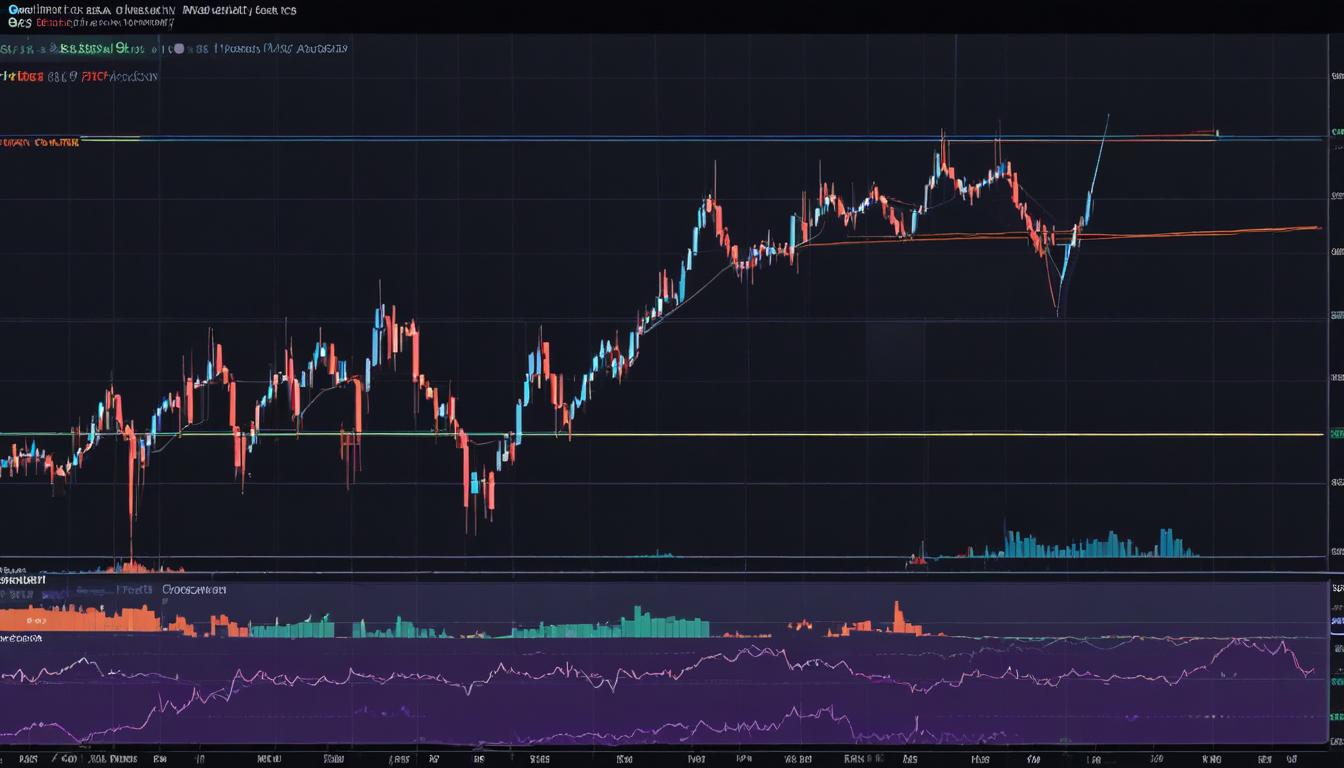Hide the orange trendline overlay

tap(1150, 230)
